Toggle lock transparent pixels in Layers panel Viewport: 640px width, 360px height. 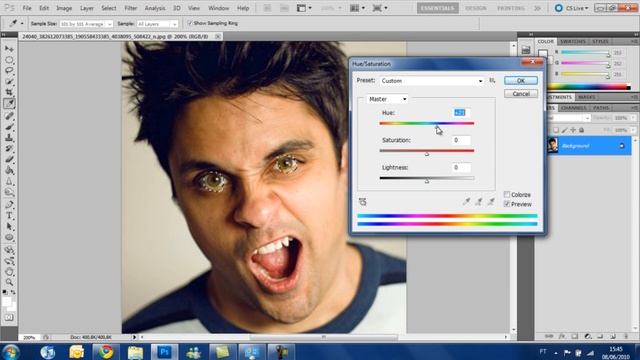(556, 130)
